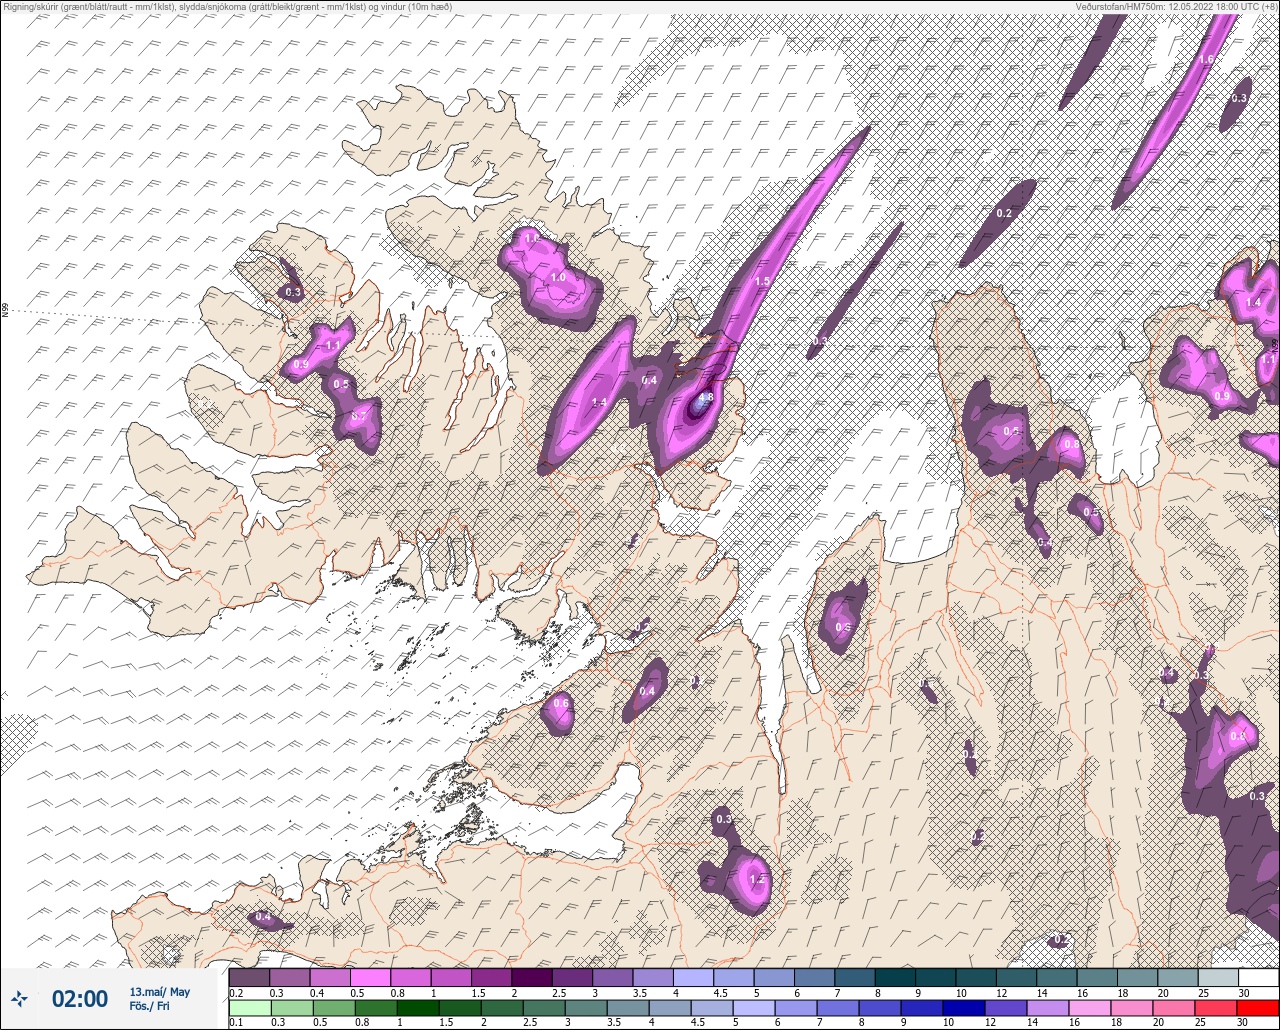Click the 1.2 value near the bottom center
1280x1030 pixels.
pos(757,879)
